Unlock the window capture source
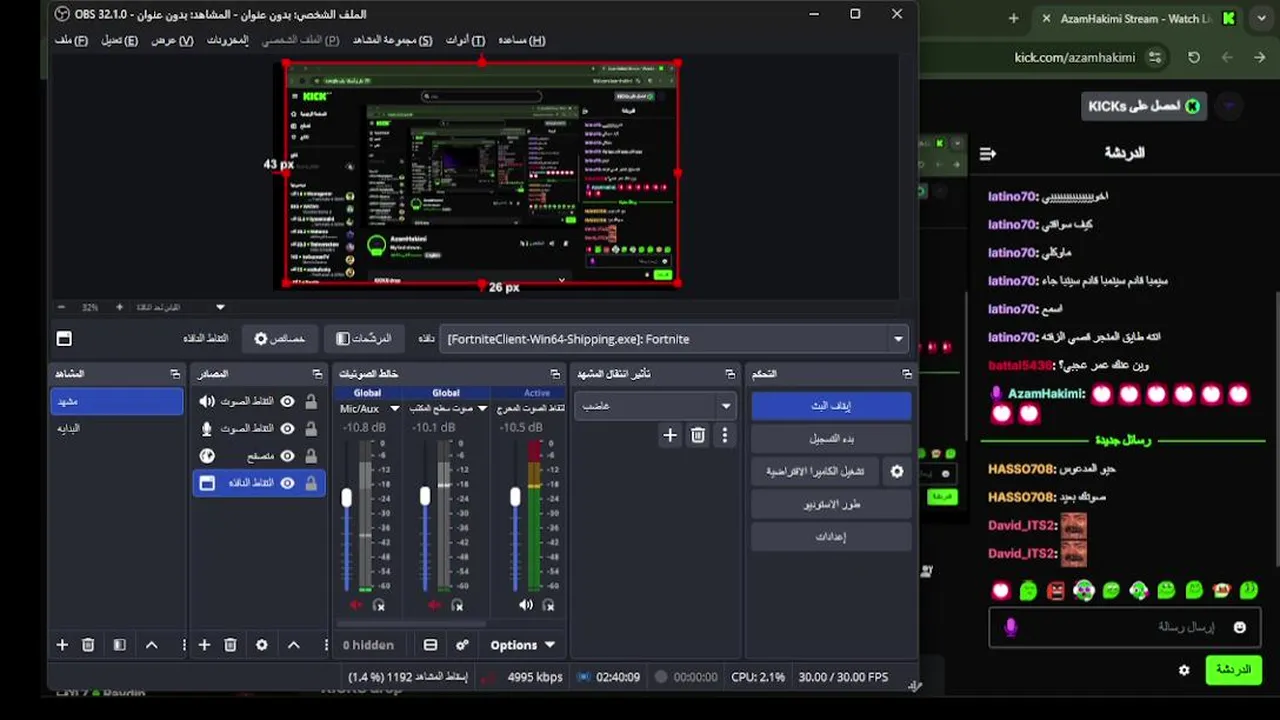The width and height of the screenshot is (1280, 720). coord(311,483)
